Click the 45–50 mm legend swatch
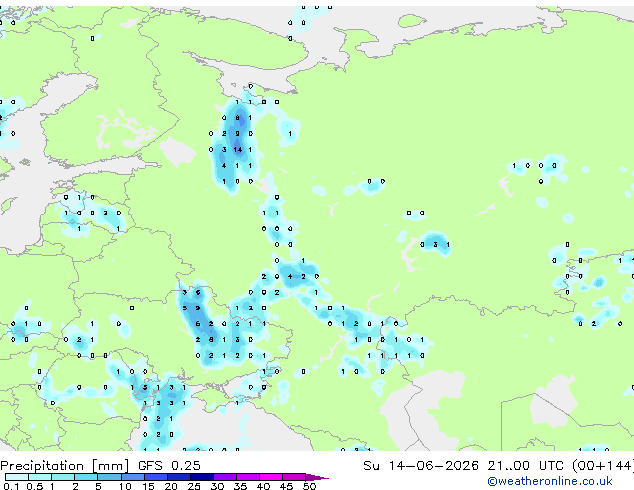Viewport: 634px width, 490px height. tap(294, 477)
